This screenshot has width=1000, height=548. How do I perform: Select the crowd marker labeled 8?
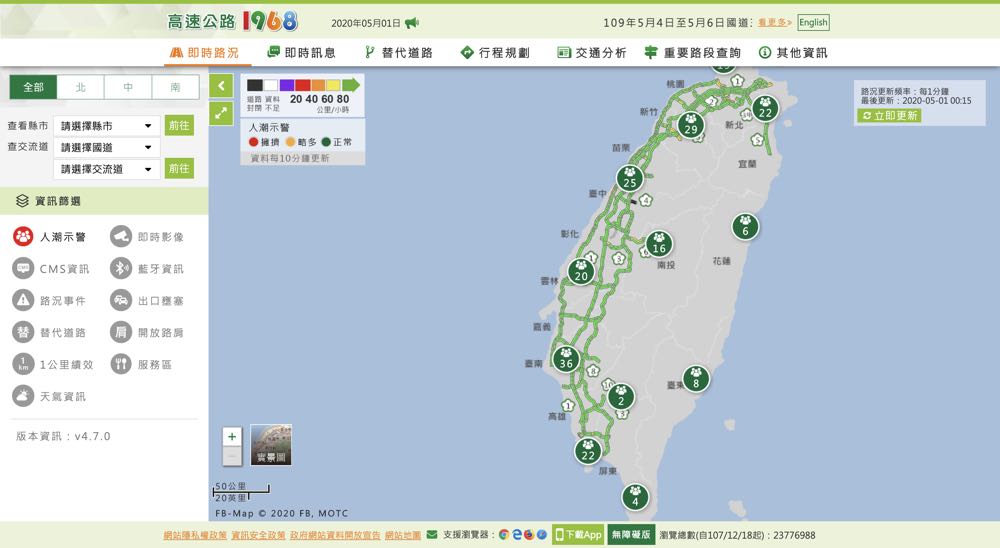(x=696, y=378)
